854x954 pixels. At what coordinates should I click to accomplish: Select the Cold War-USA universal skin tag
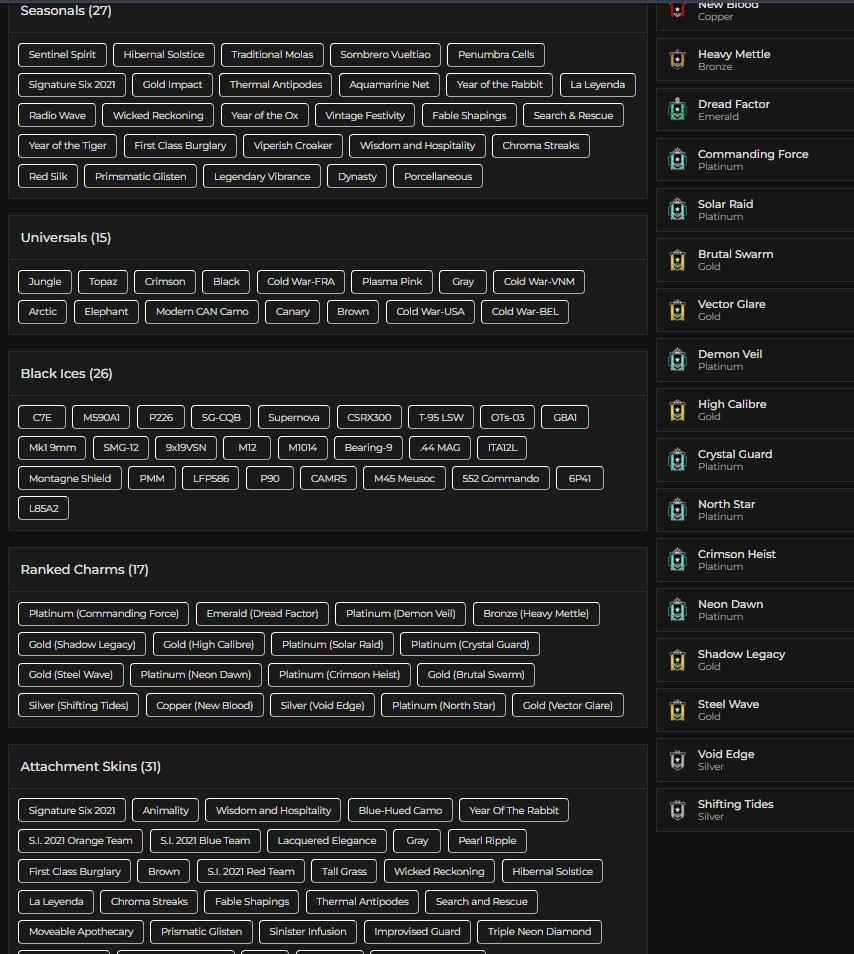(x=430, y=312)
